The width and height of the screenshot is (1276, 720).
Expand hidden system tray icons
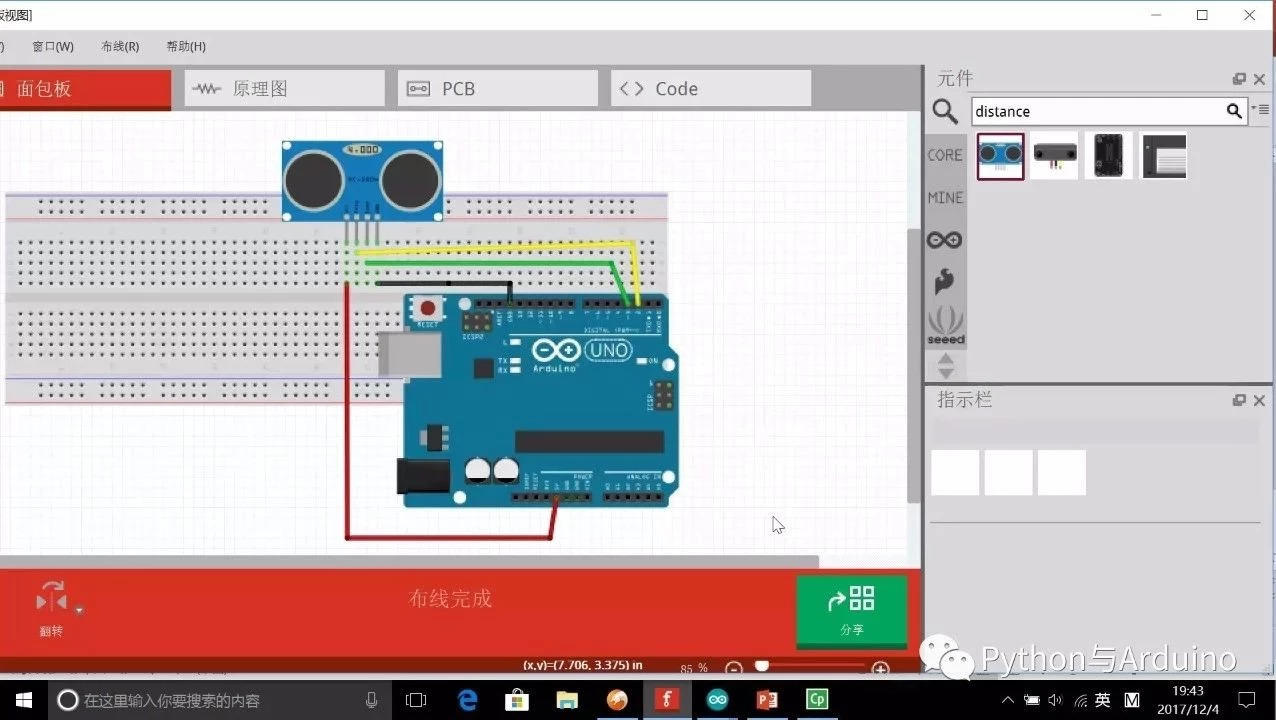[x=1007, y=700]
